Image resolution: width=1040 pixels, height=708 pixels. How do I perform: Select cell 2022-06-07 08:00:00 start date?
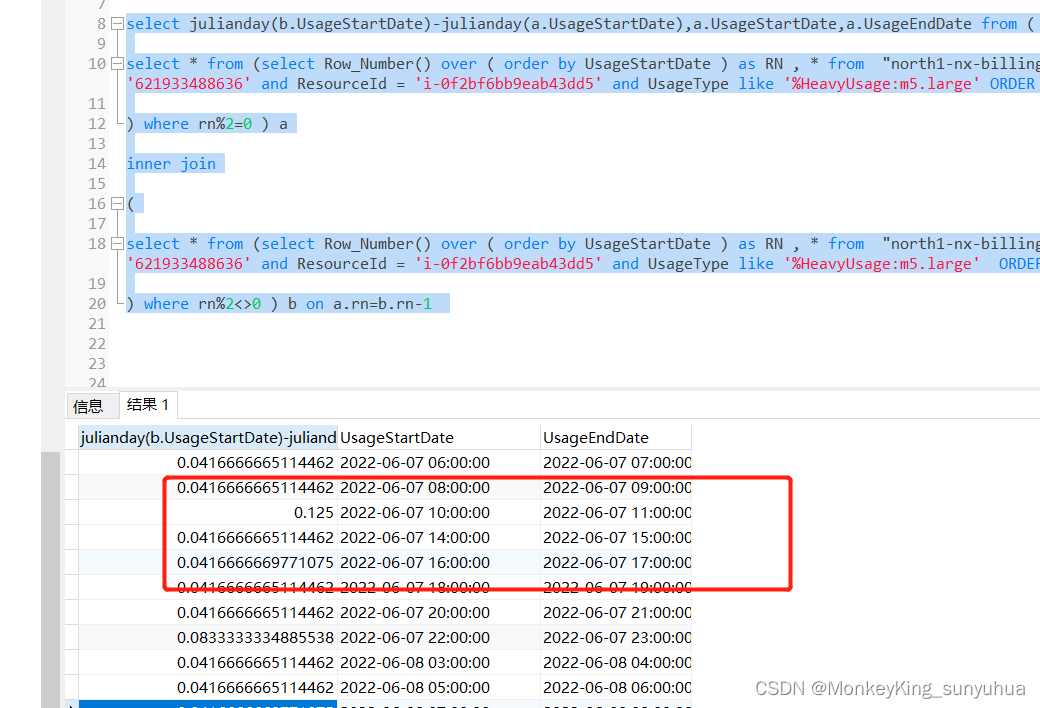[x=438, y=488]
